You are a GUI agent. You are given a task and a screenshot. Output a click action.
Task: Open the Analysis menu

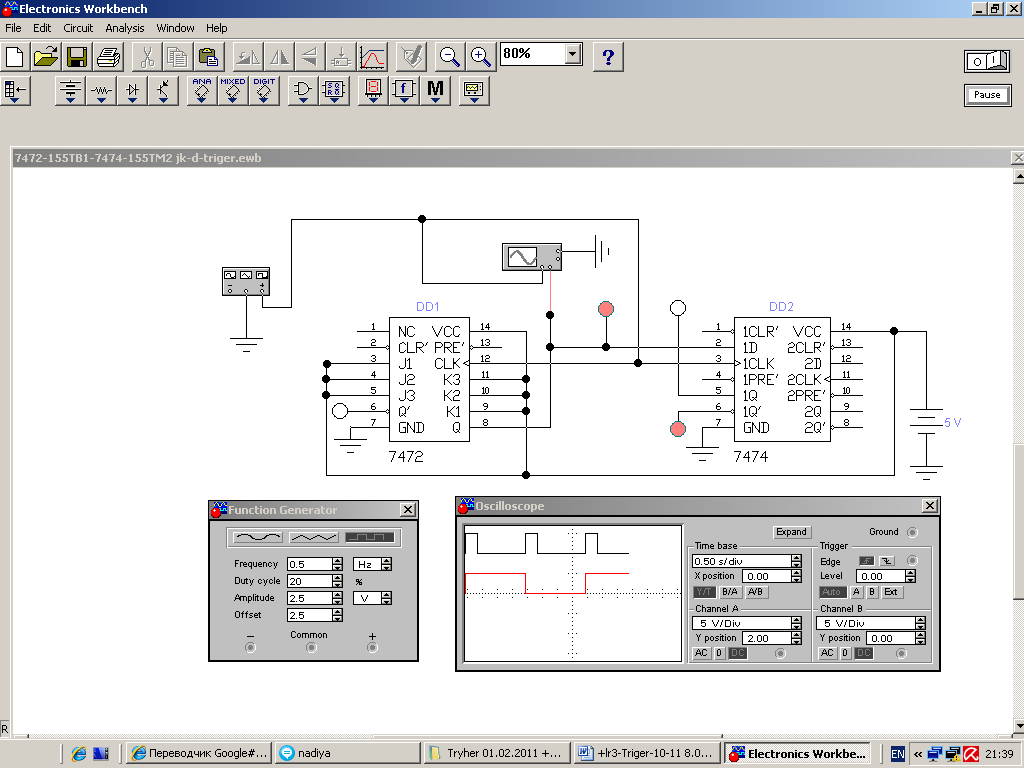(x=125, y=28)
